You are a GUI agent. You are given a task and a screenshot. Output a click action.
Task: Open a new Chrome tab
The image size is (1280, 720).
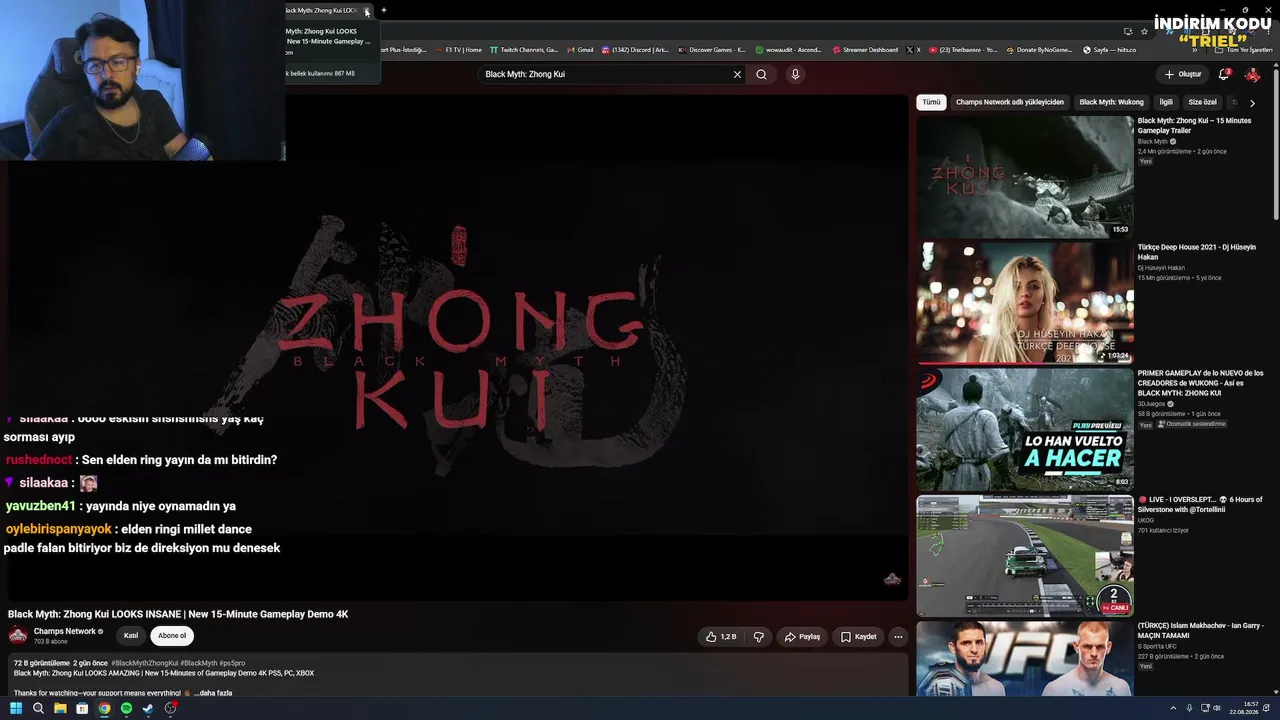384,11
